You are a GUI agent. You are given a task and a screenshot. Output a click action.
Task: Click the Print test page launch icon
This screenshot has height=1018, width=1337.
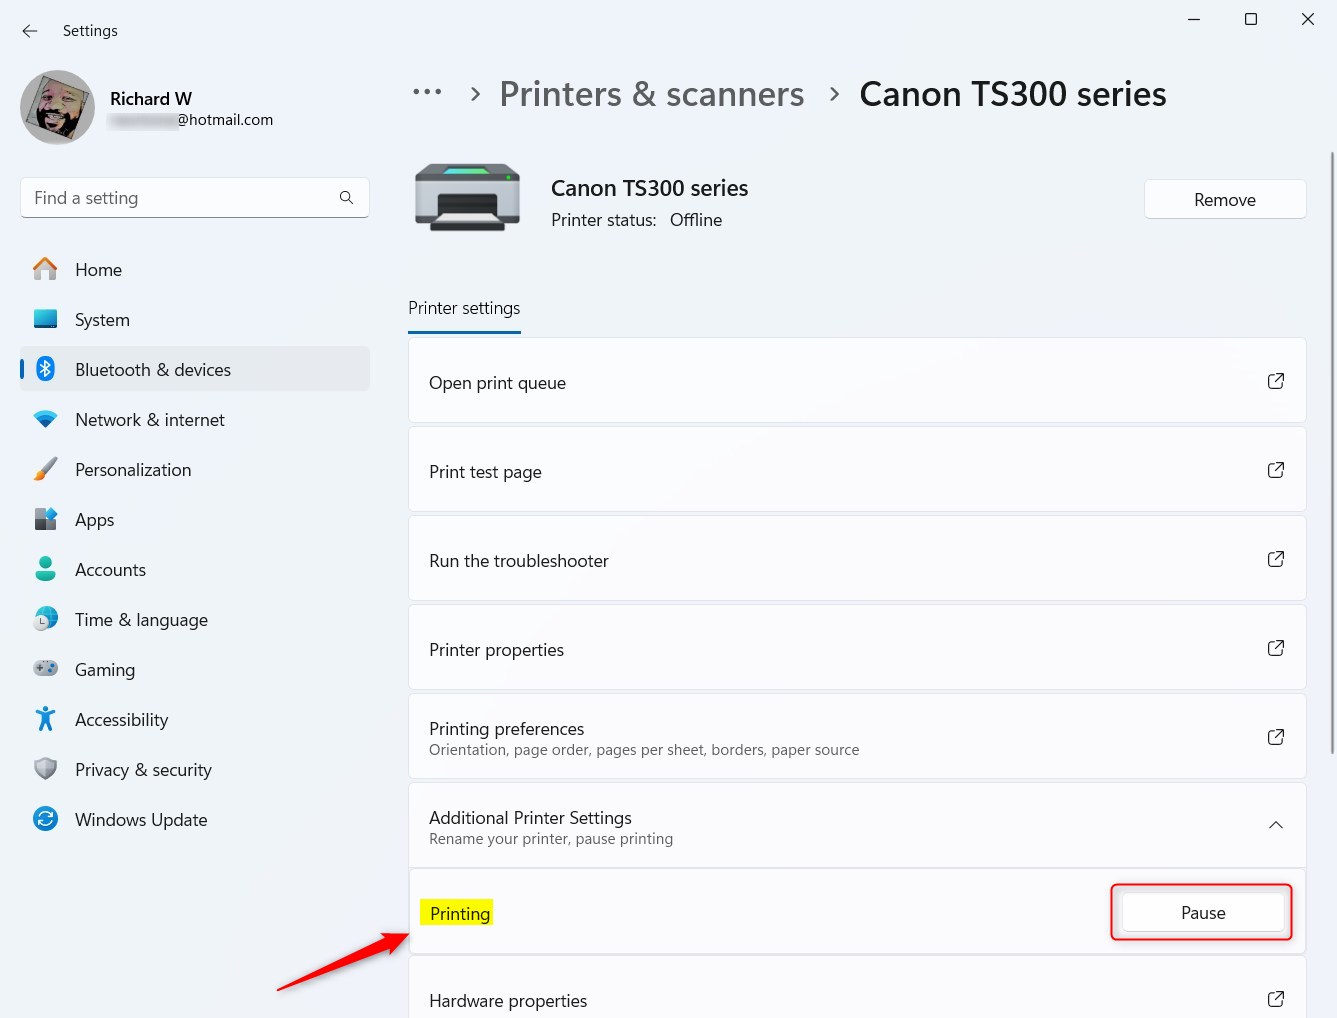(1275, 470)
